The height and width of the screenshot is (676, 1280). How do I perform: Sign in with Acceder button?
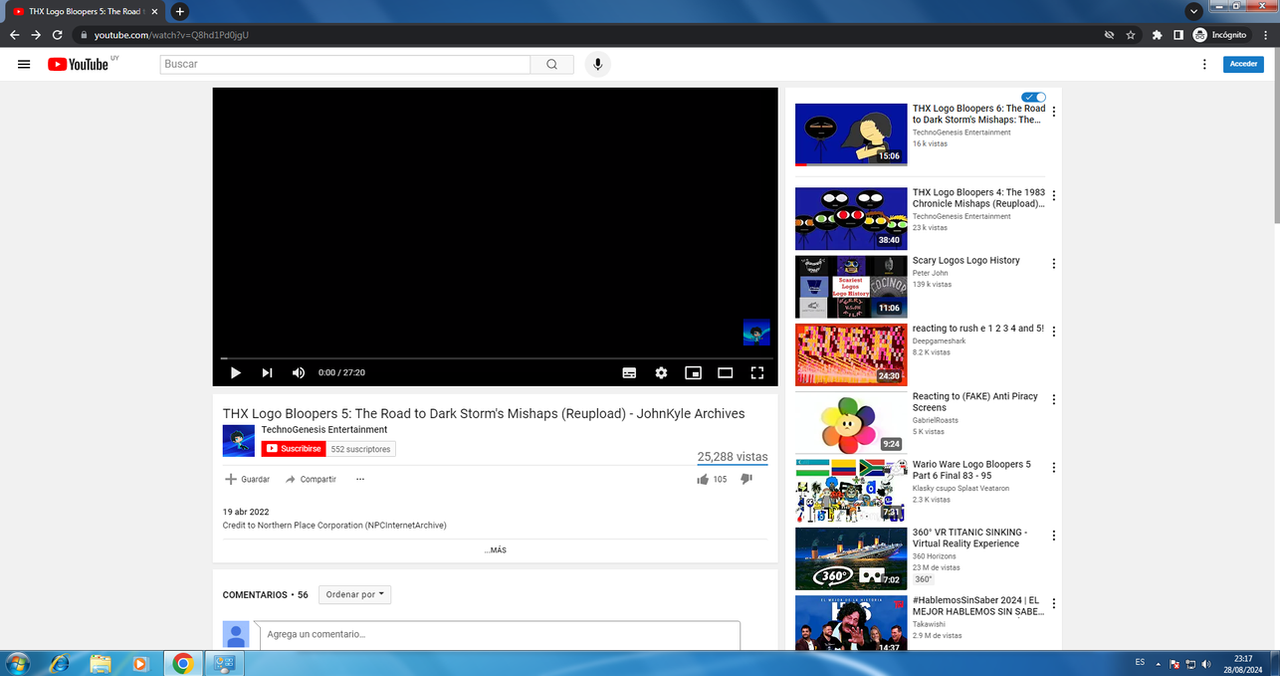click(1243, 64)
